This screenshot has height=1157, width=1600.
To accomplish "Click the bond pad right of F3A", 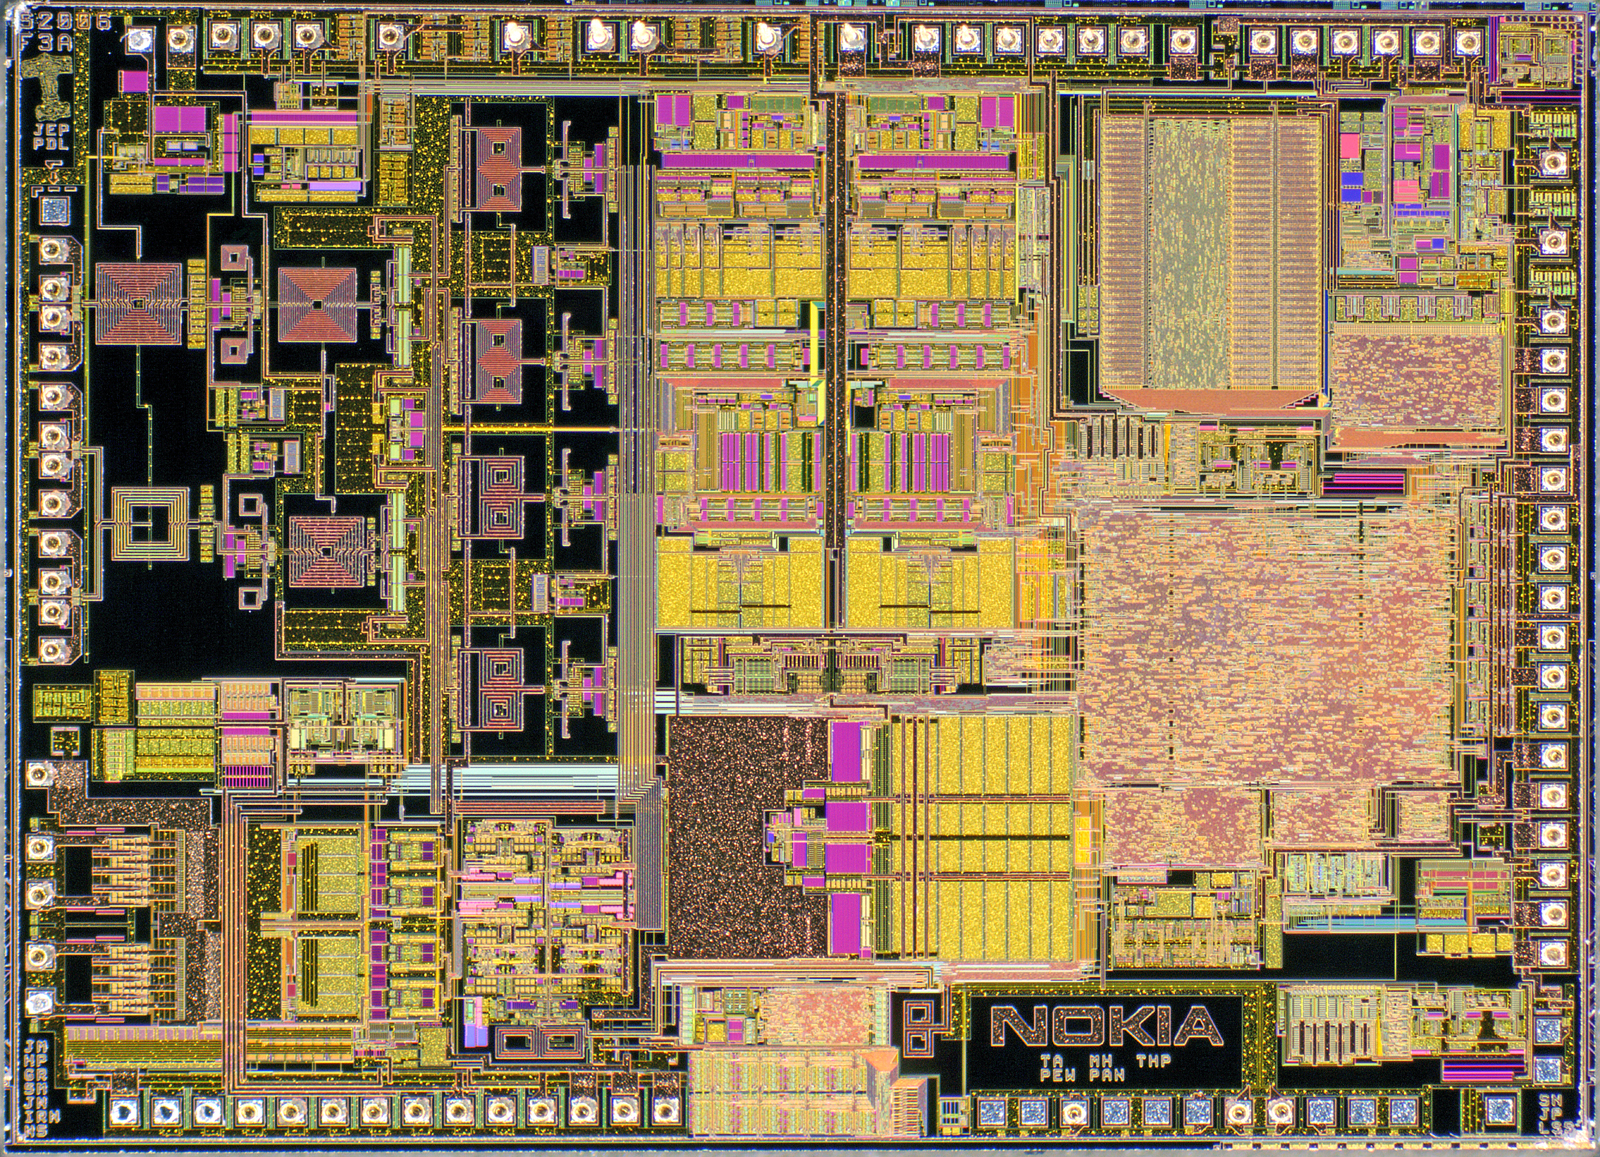I will 137,39.
